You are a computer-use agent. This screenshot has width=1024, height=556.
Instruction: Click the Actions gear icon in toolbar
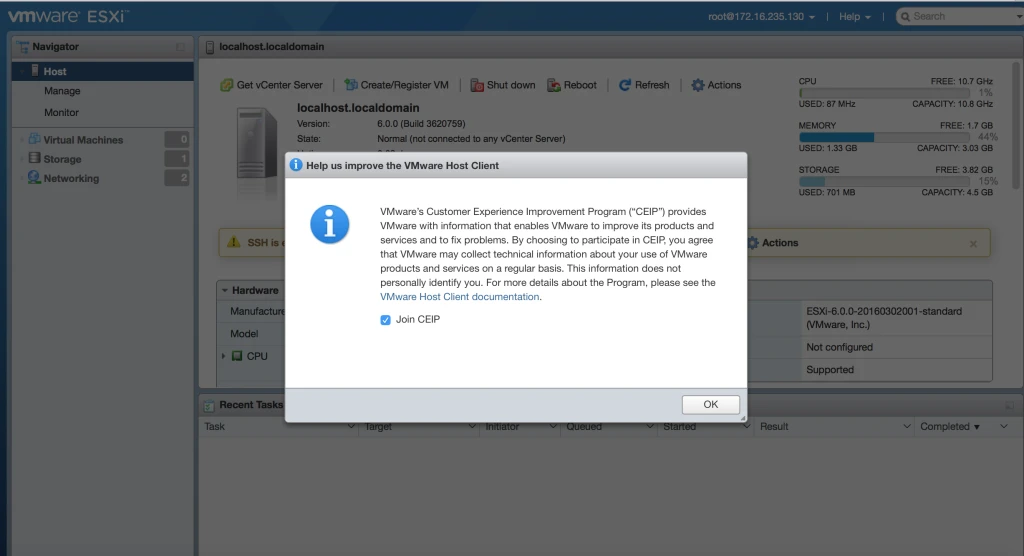pos(698,85)
